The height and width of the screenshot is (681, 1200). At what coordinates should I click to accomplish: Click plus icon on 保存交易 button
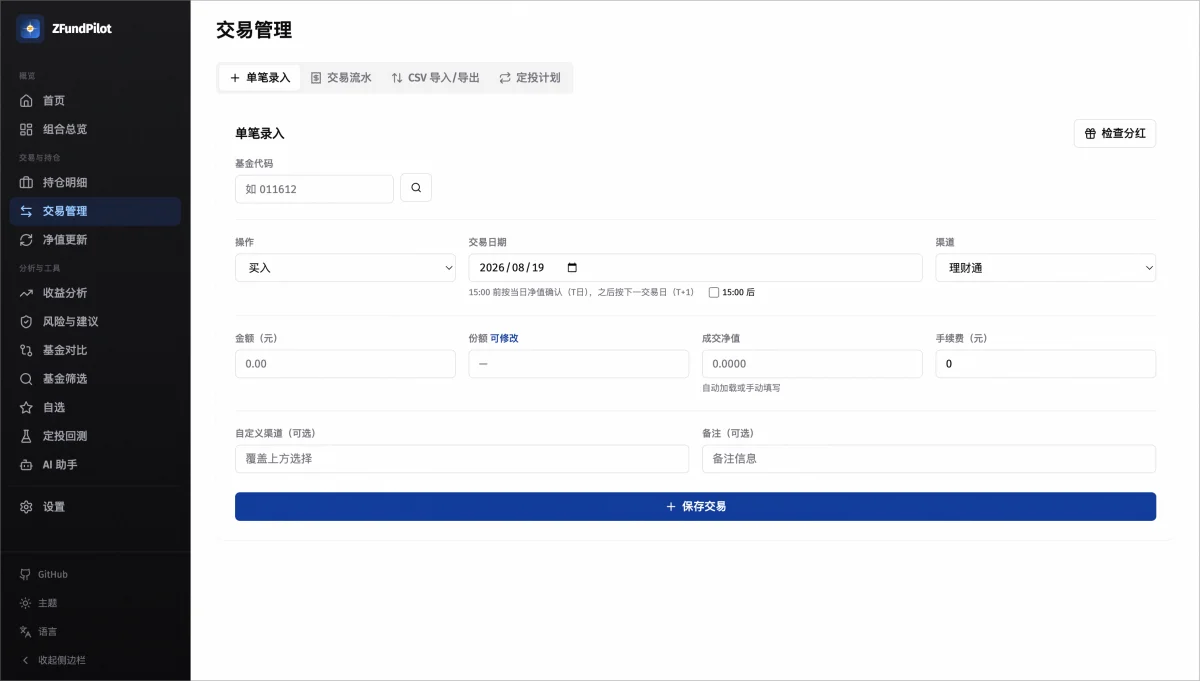671,507
